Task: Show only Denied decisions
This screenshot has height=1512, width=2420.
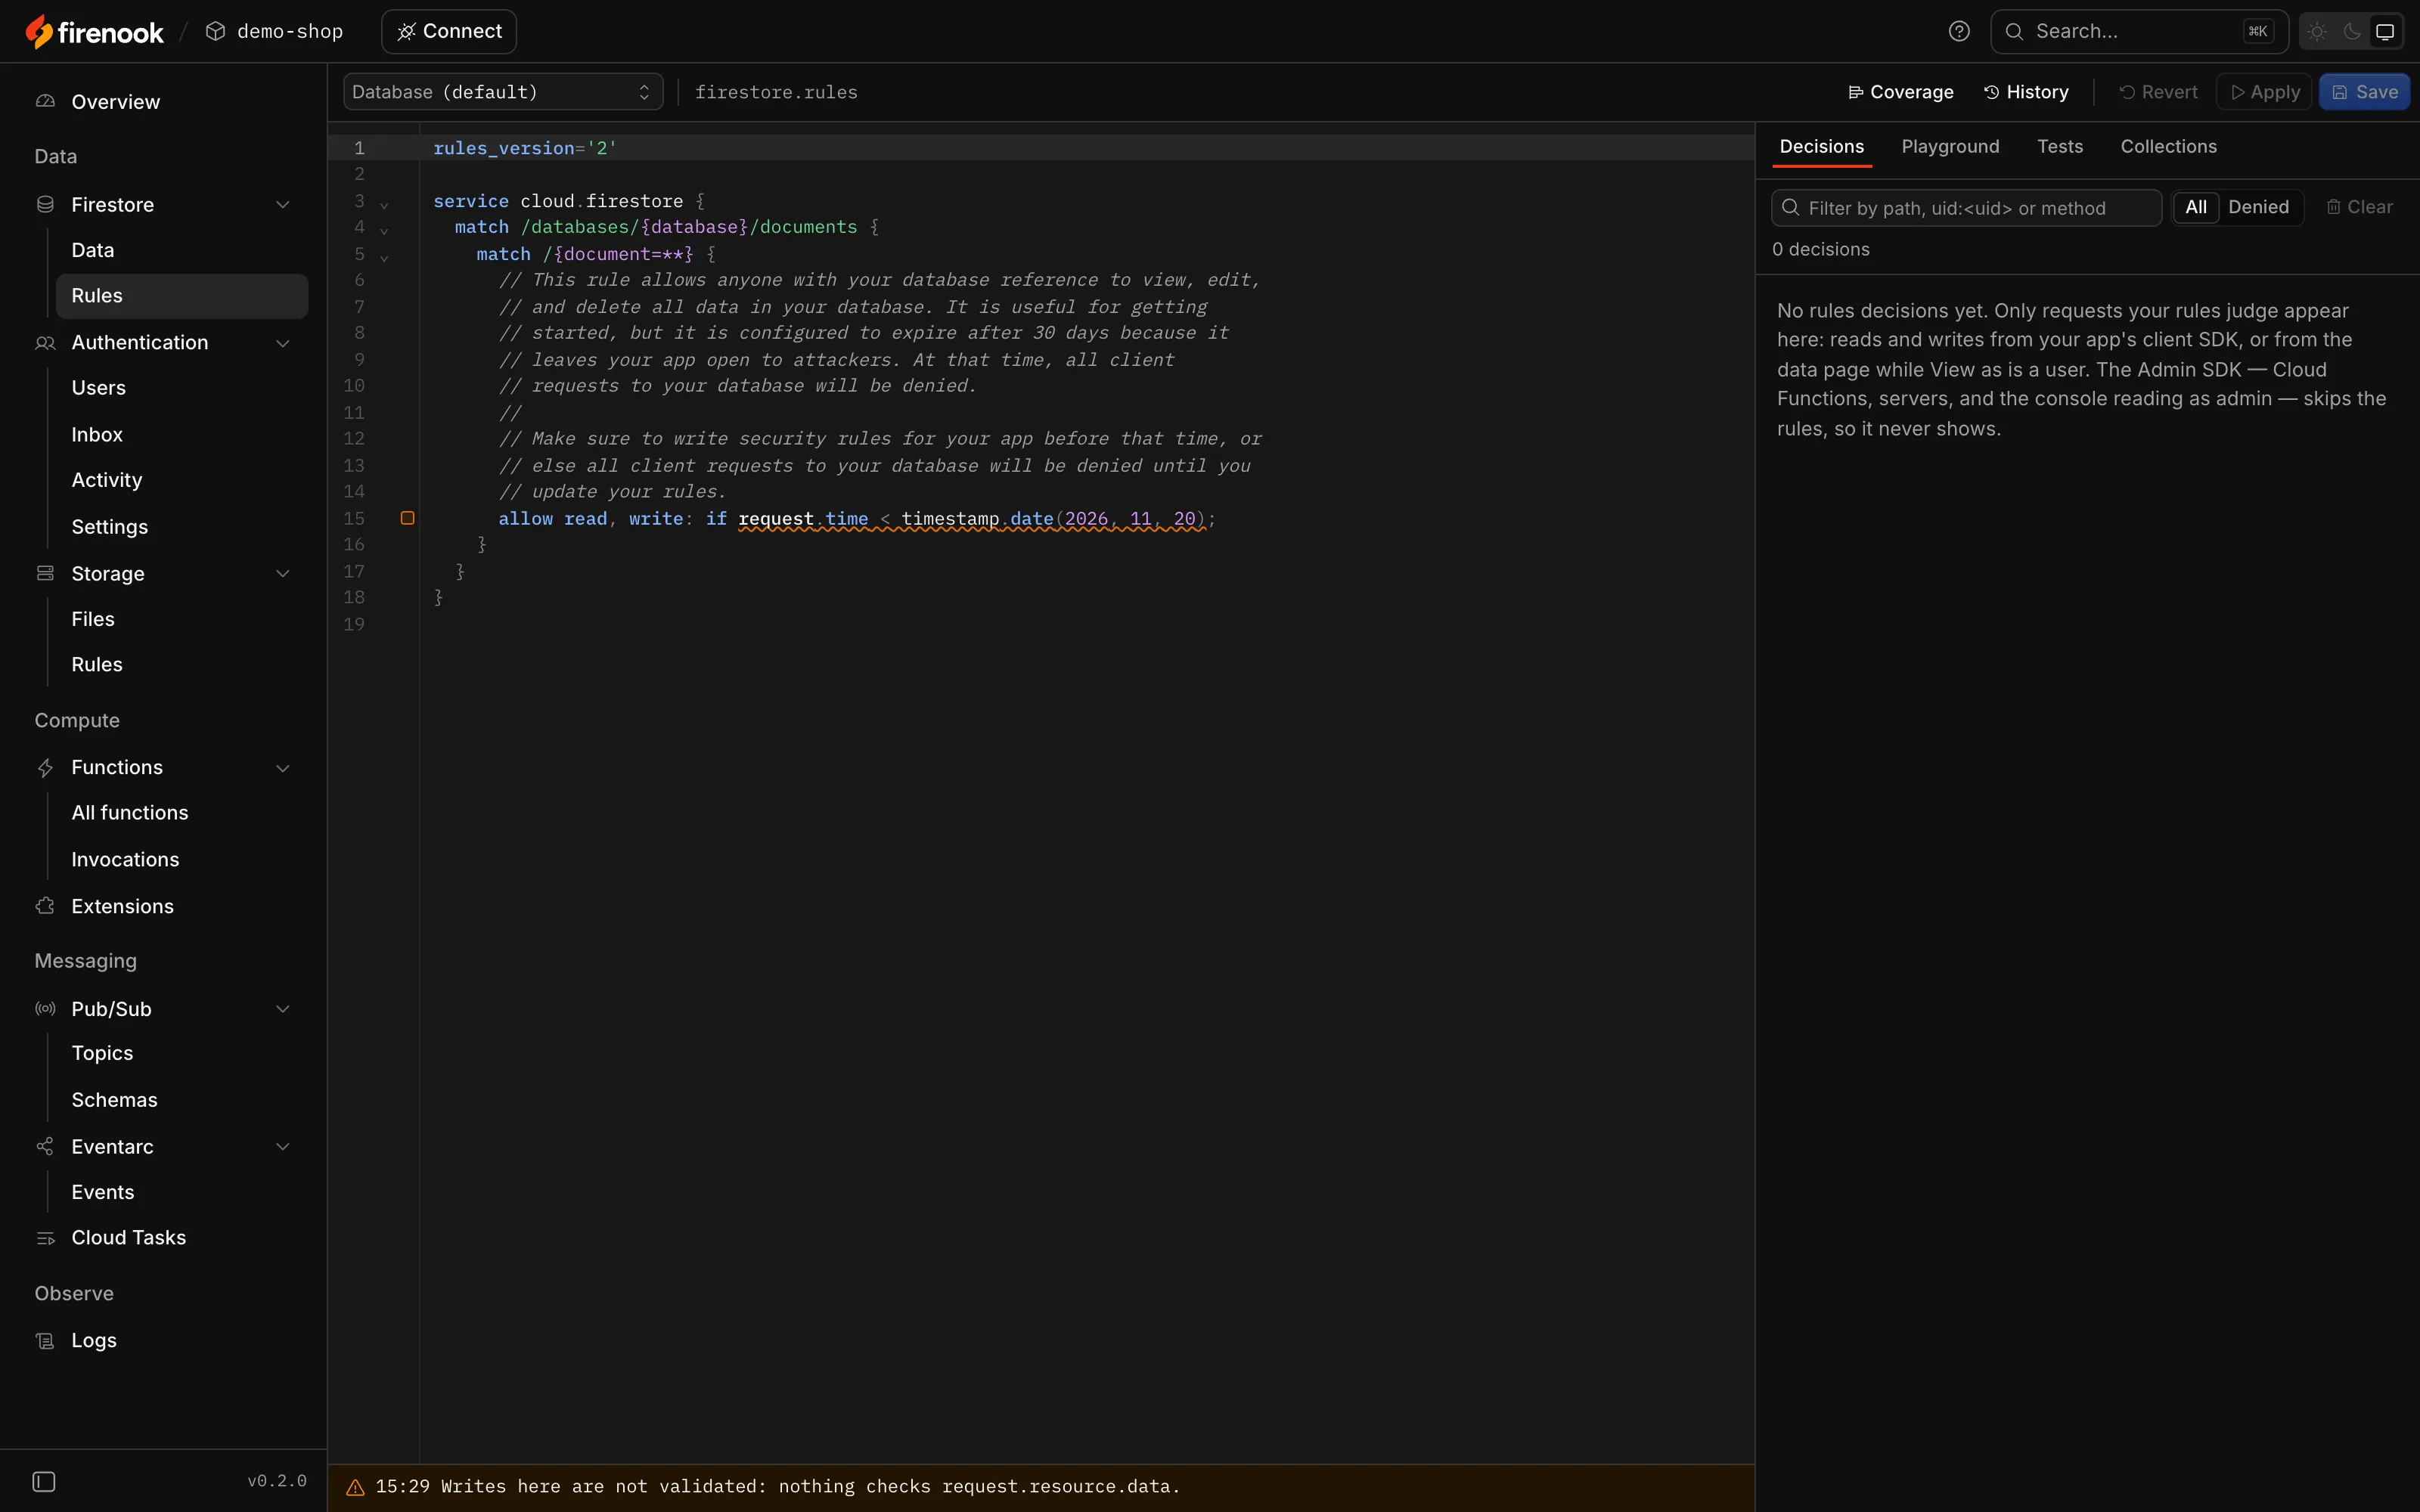Action: click(2258, 207)
